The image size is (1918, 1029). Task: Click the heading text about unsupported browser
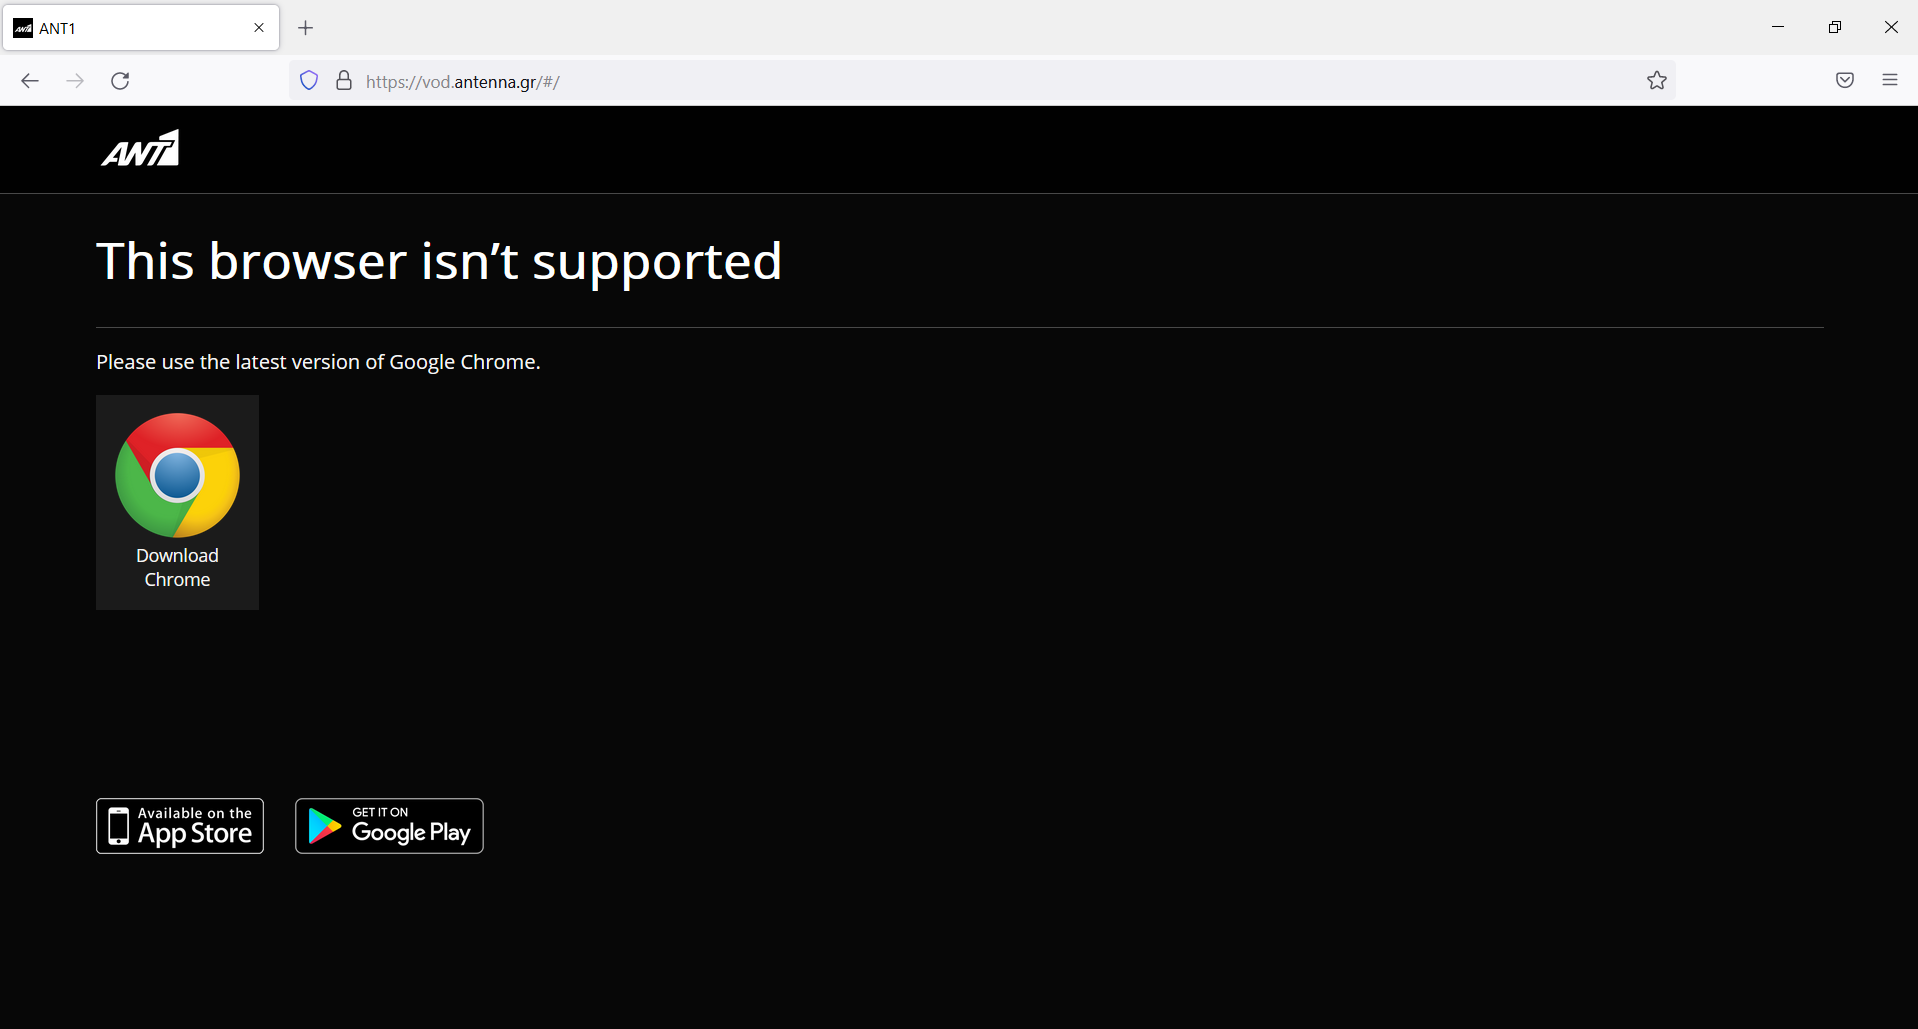pyautogui.click(x=439, y=261)
